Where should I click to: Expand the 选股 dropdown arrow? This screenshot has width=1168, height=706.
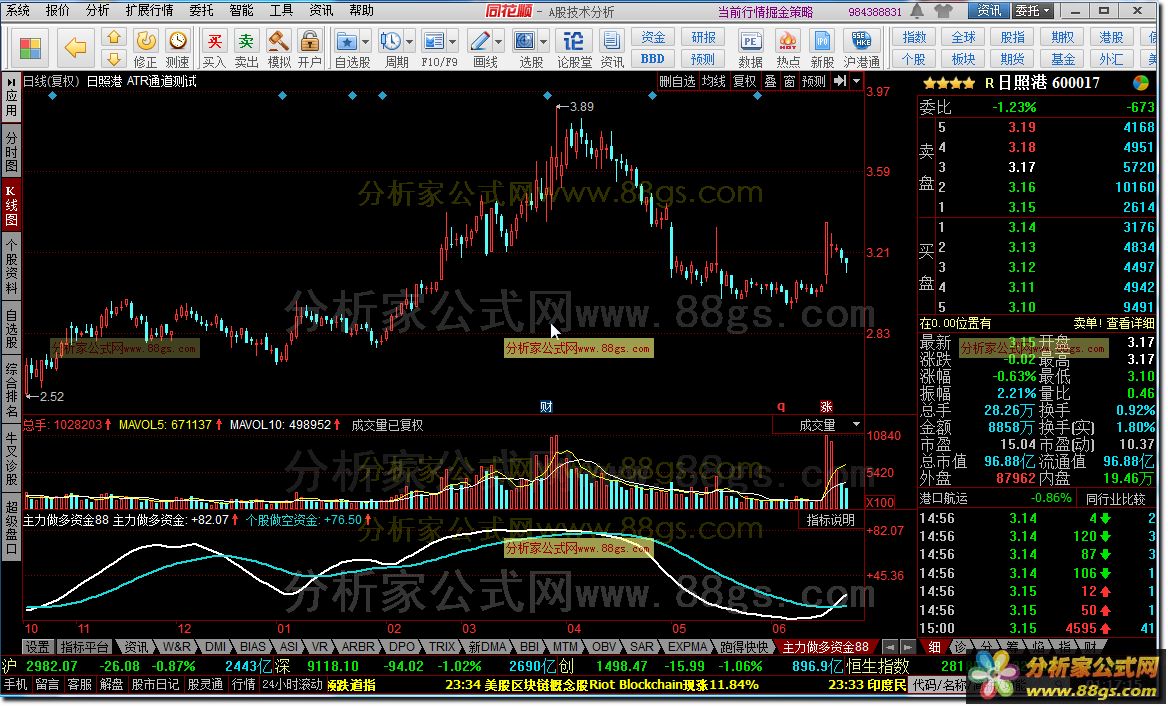(543, 42)
